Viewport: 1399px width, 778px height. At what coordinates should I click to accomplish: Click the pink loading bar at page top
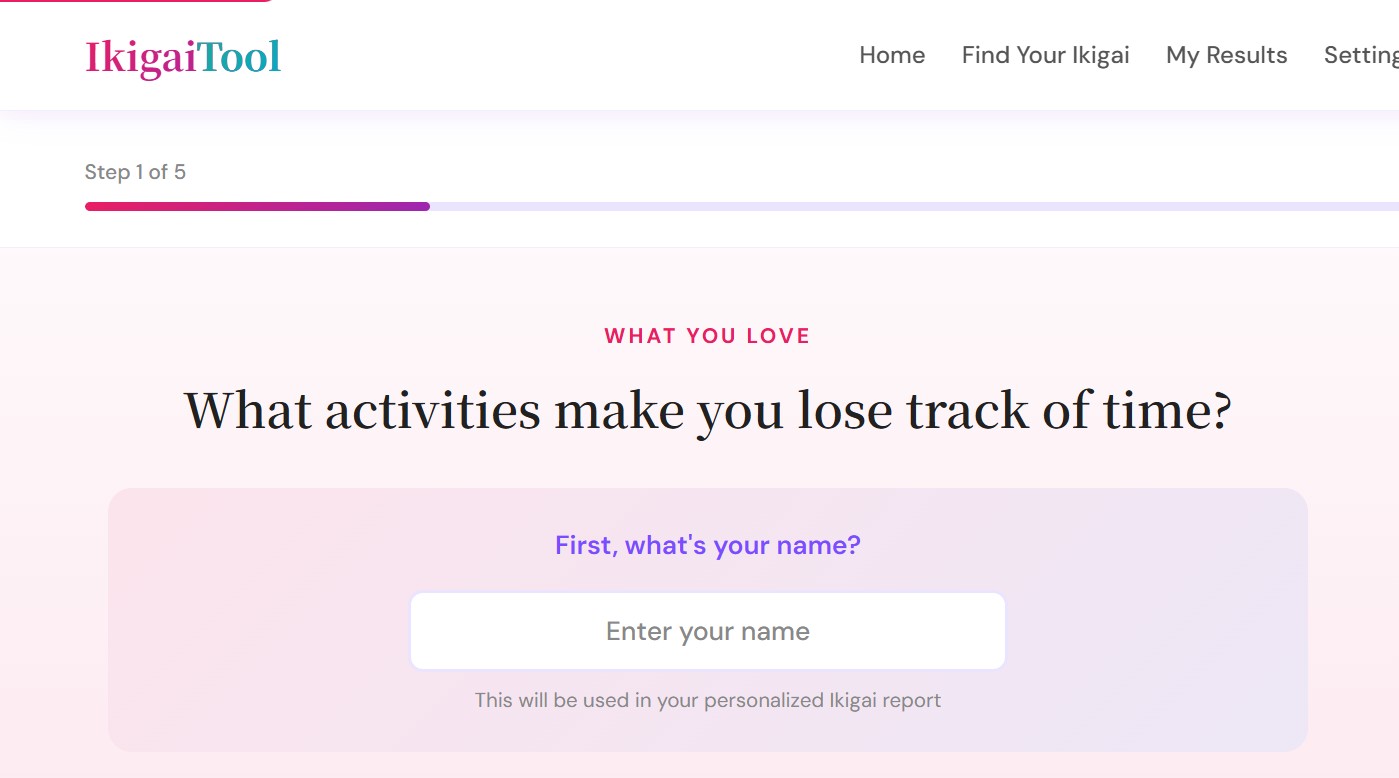(x=135, y=1)
